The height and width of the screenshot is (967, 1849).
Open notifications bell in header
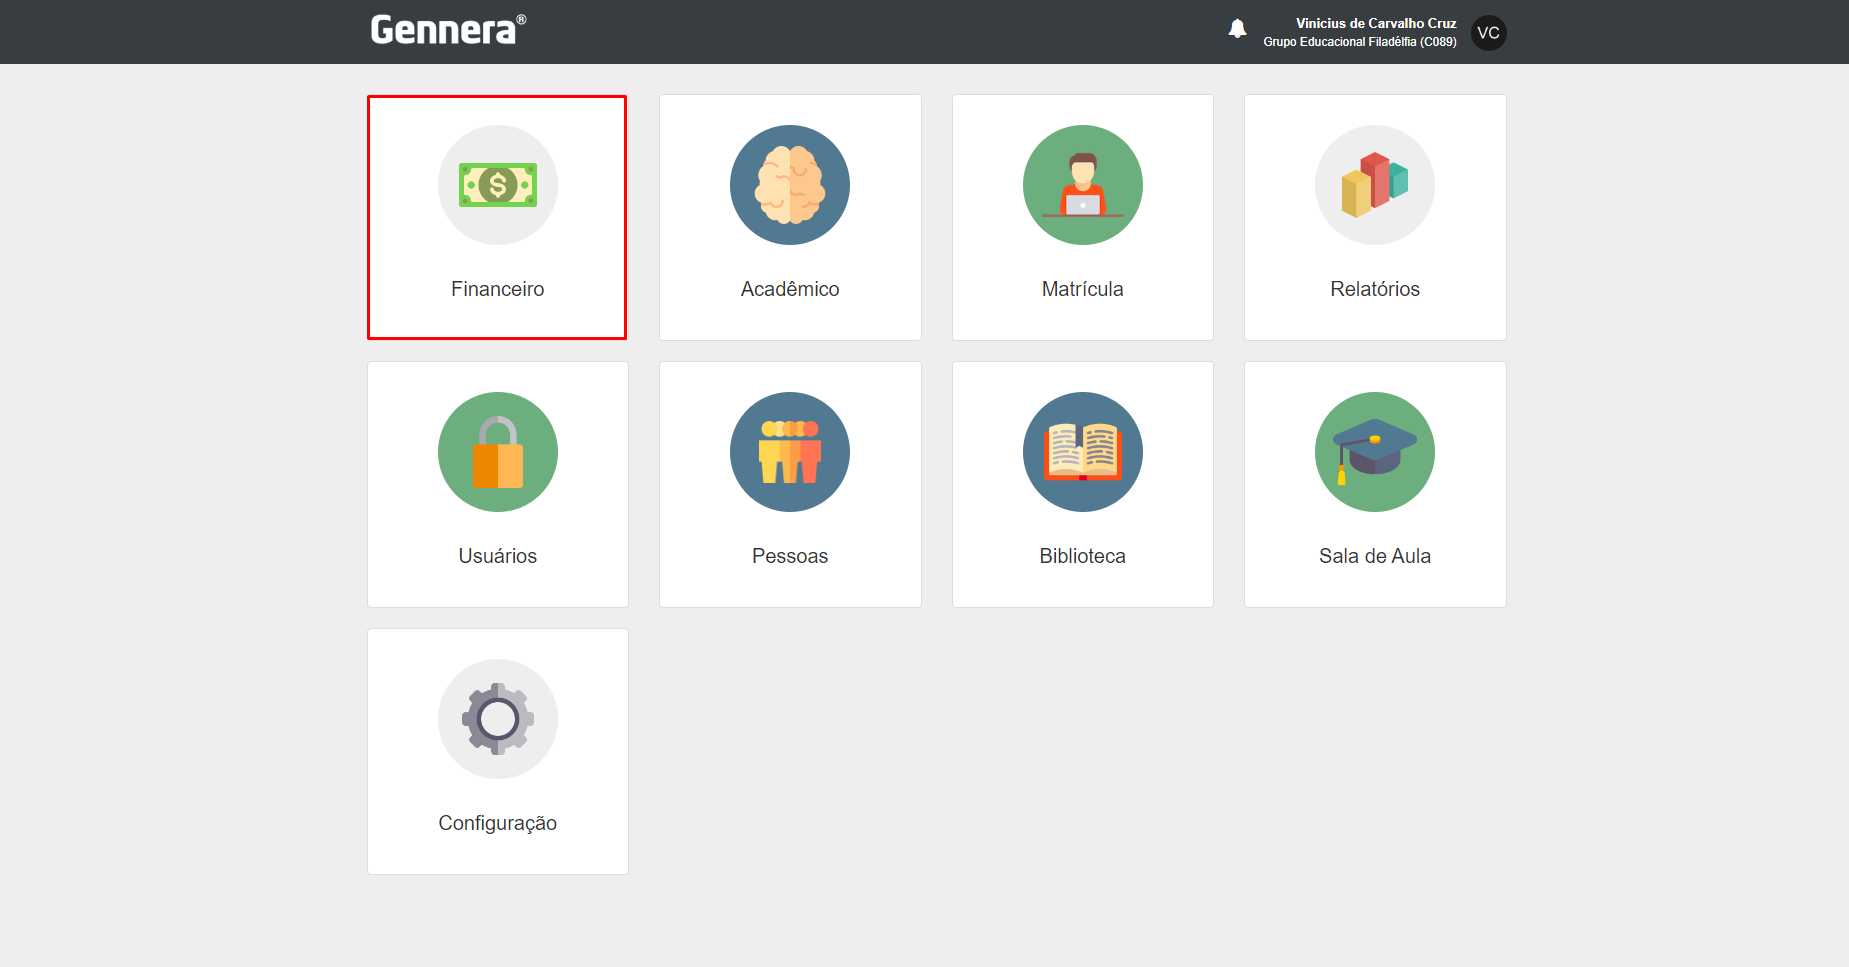pos(1237,29)
